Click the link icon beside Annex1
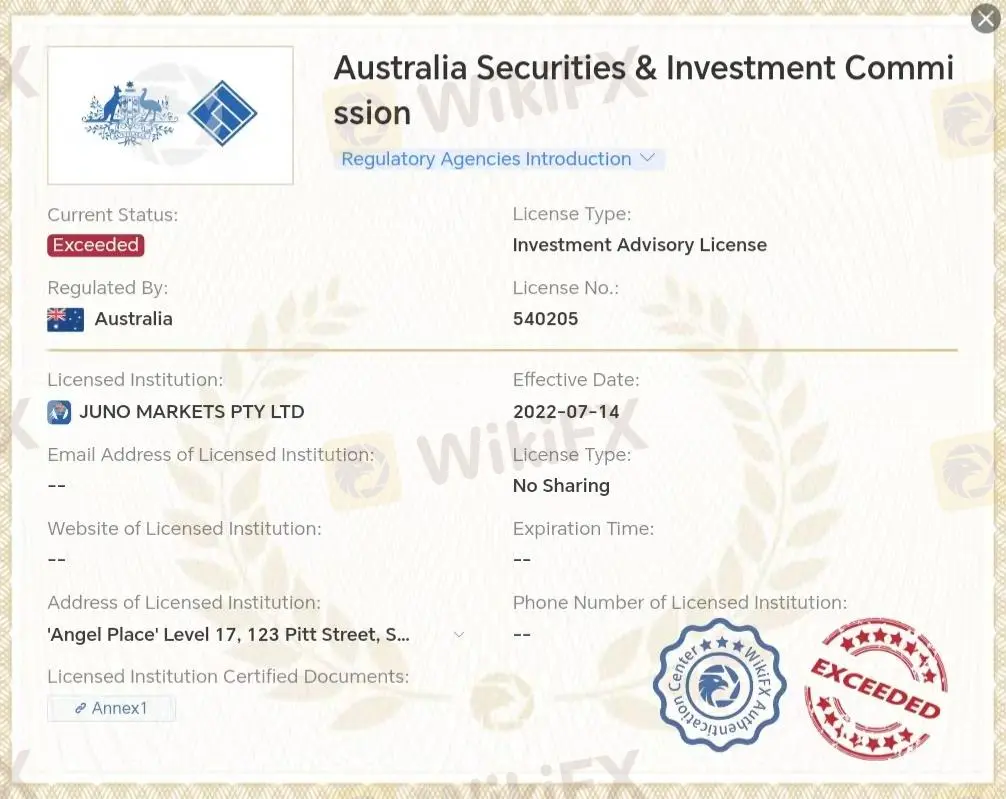 pyautogui.click(x=81, y=708)
